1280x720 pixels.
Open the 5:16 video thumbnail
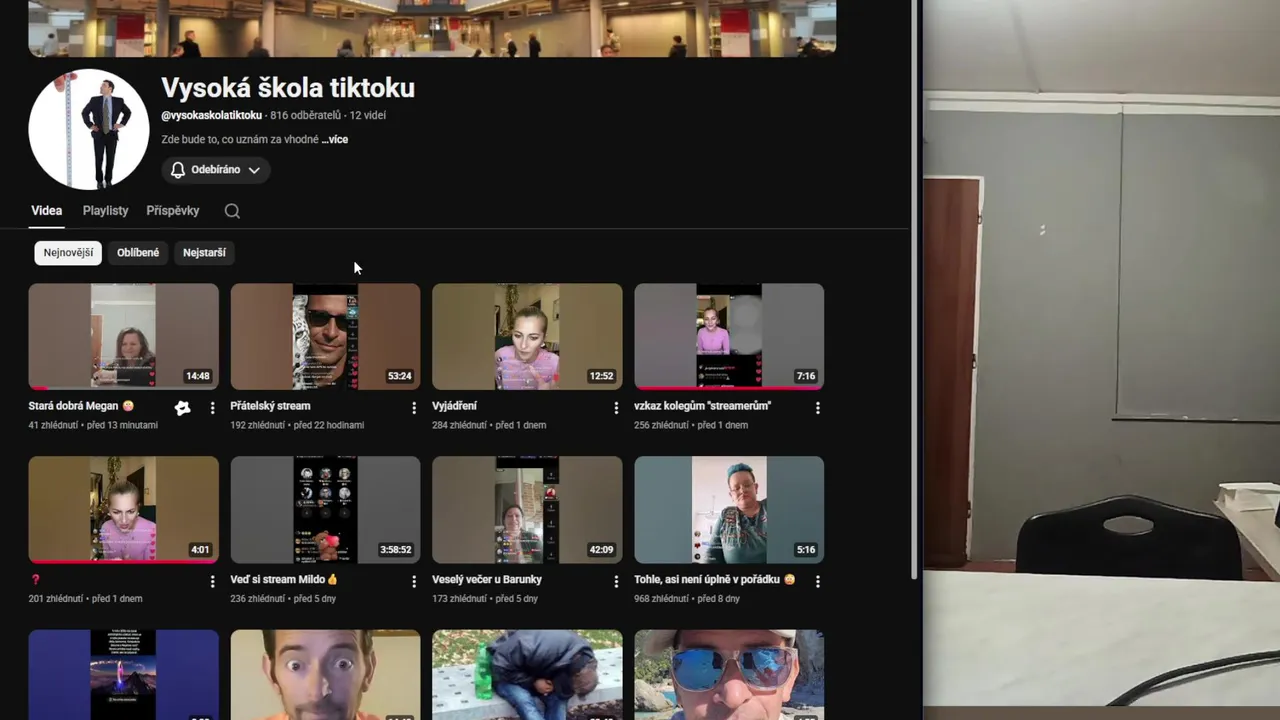[x=729, y=510]
